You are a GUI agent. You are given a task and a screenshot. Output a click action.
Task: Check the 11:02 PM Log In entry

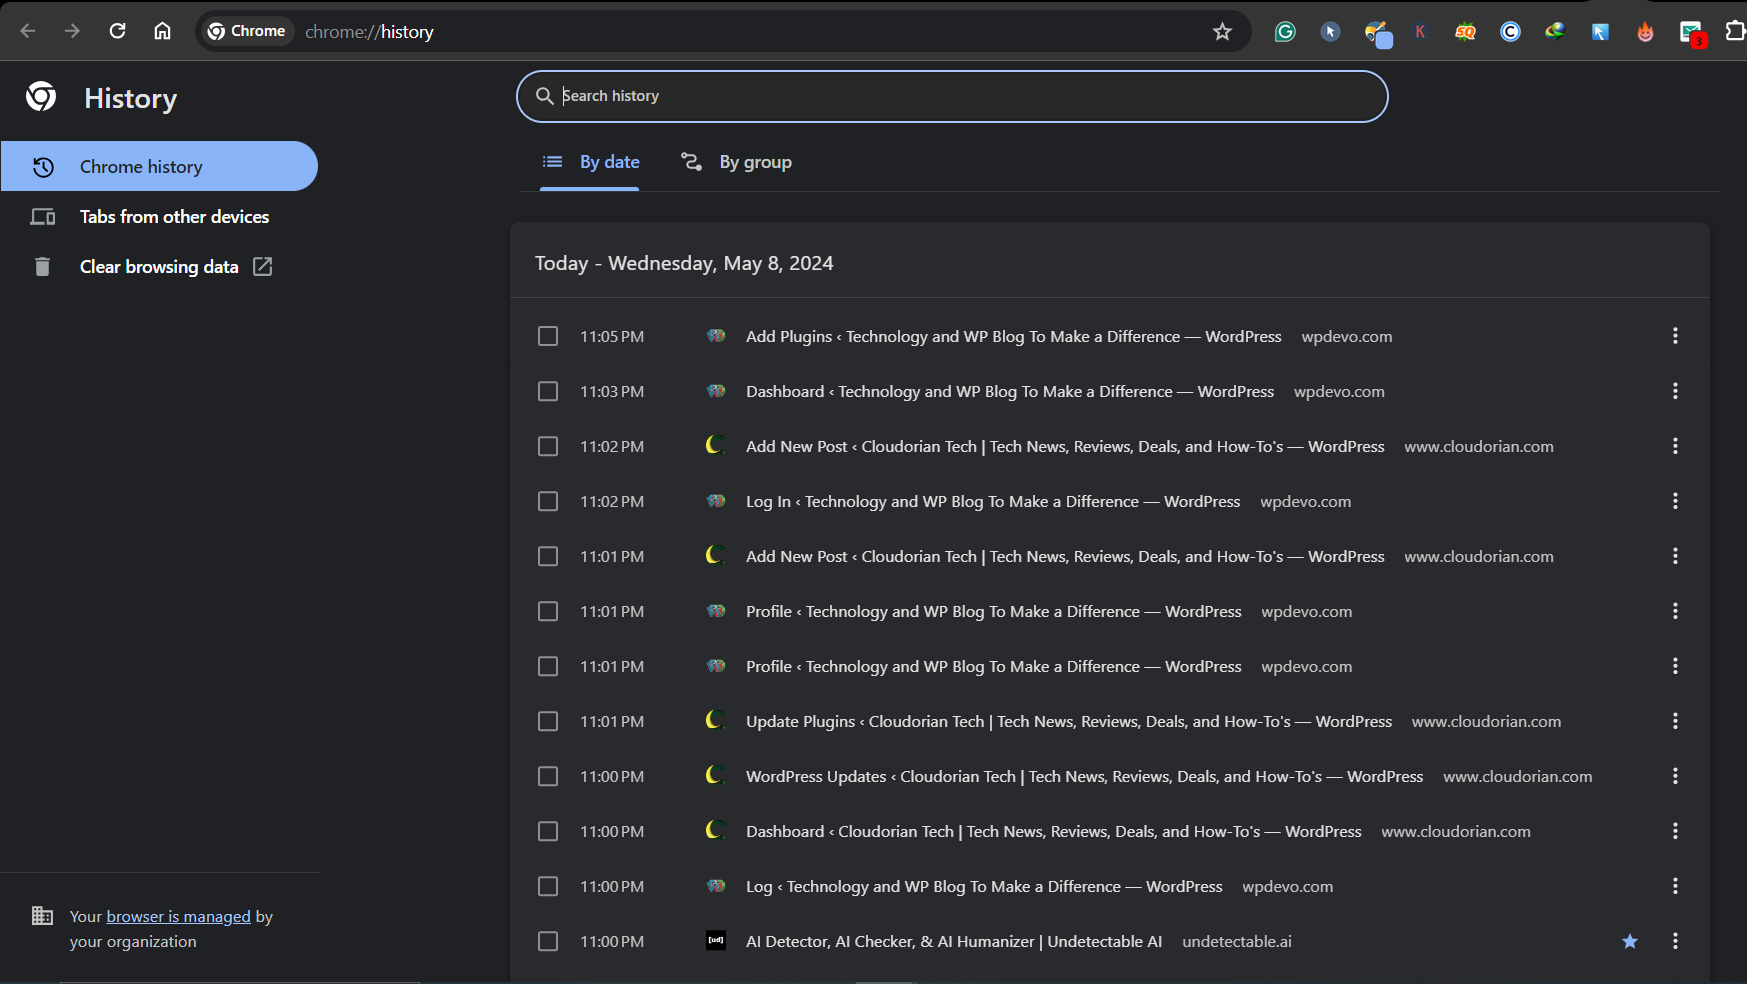pos(548,501)
